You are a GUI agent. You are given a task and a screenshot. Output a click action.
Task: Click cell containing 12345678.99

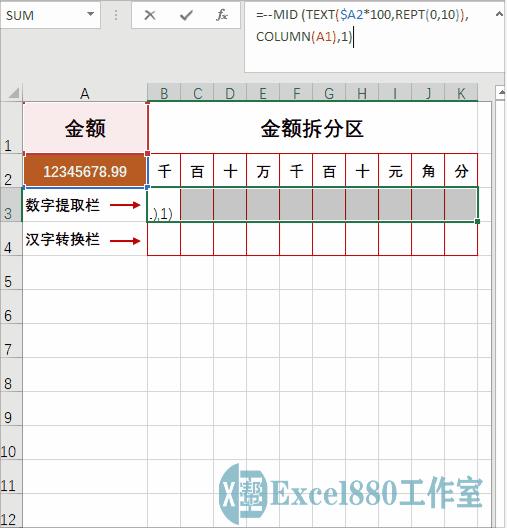[x=85, y=171]
